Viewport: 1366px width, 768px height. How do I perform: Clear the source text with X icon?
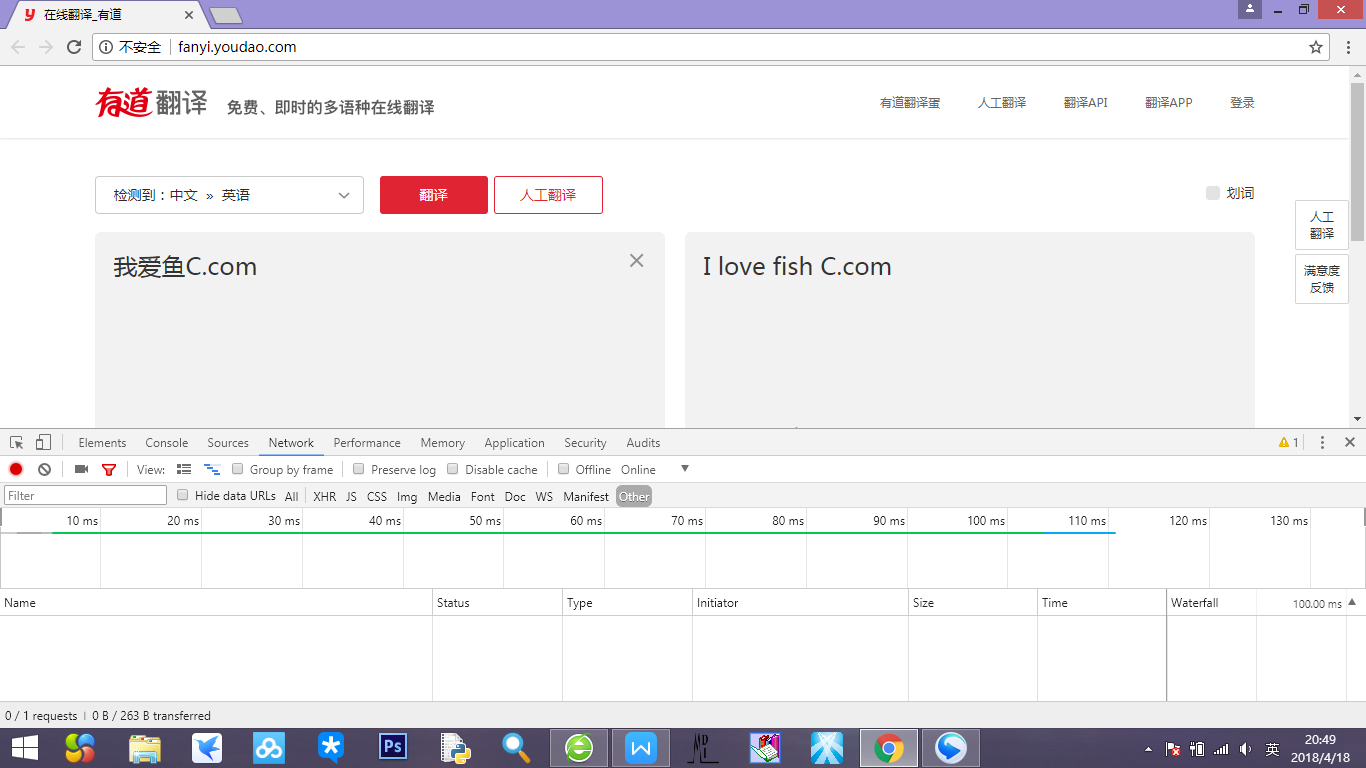[x=636, y=260]
